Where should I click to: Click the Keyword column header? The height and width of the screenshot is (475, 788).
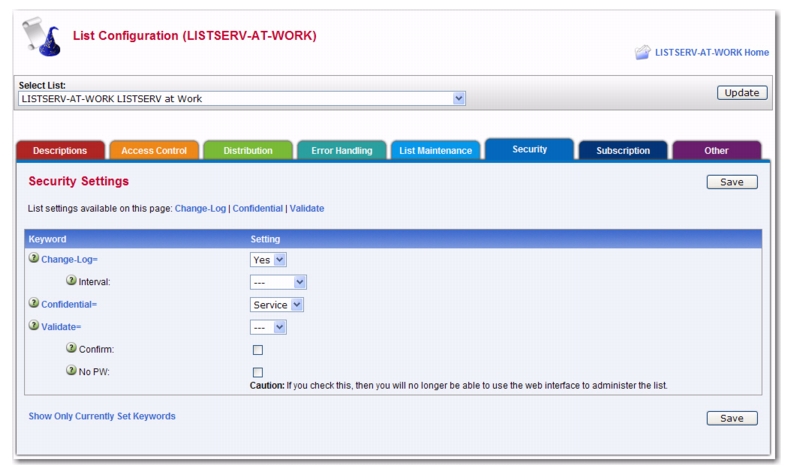coord(47,239)
